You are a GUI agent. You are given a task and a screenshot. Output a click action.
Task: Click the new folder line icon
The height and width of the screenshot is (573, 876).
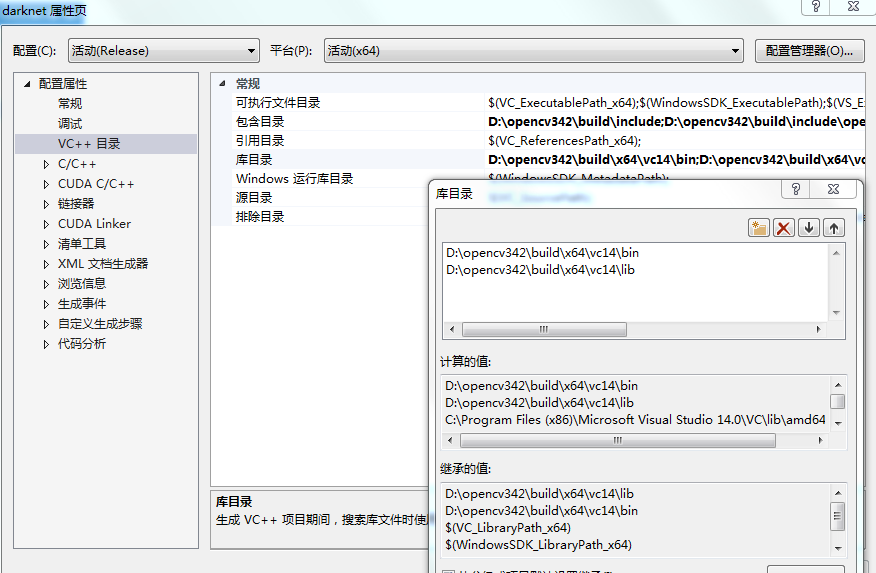click(759, 228)
